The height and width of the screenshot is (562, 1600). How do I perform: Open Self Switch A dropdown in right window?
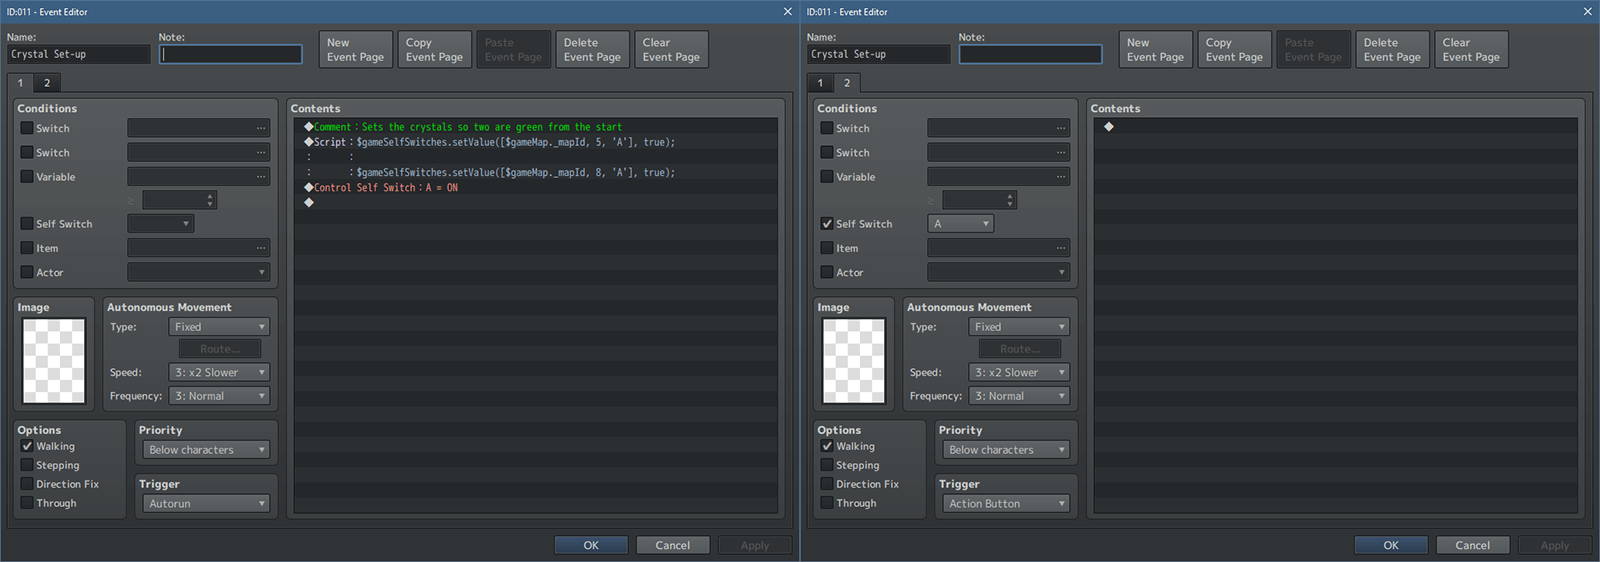[961, 224]
